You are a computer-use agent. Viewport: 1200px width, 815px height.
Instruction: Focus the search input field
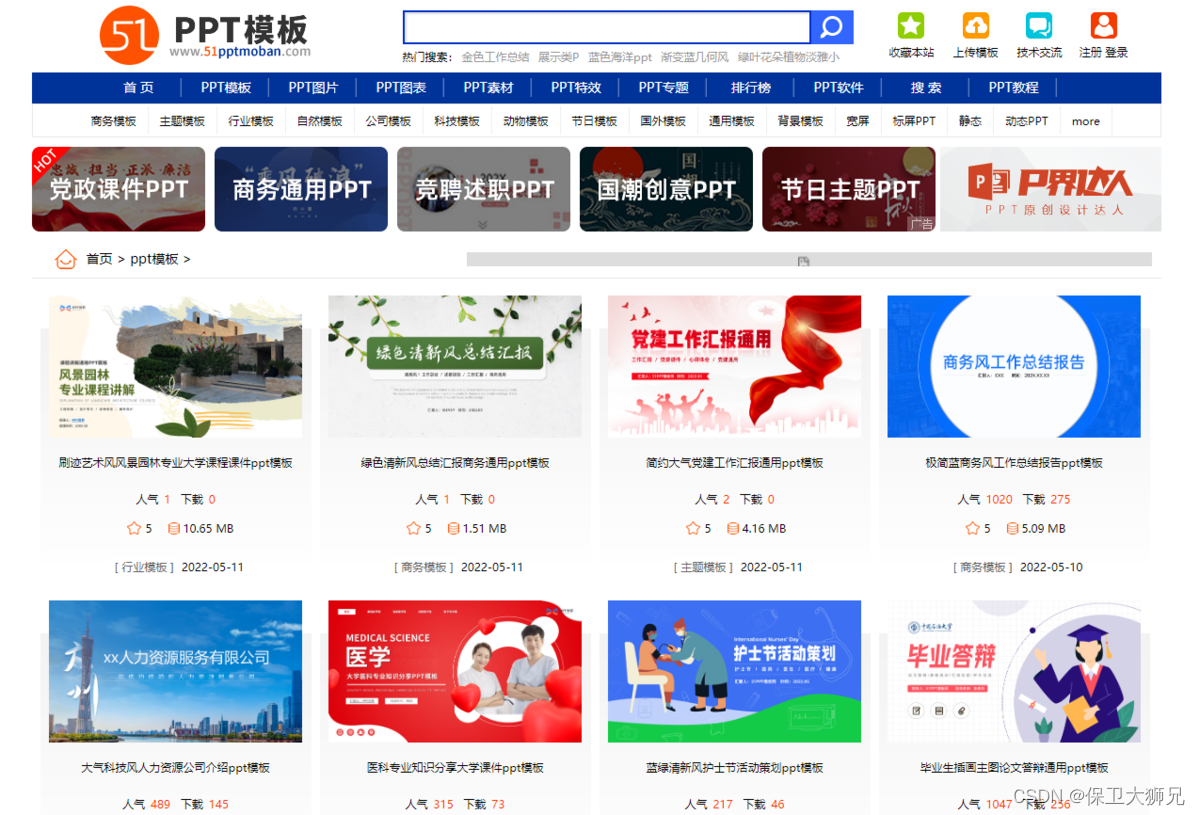click(607, 28)
